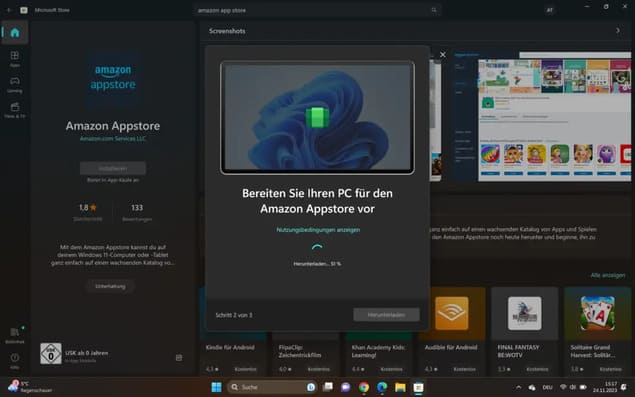Click the 133 Bewertungen count

pyautogui.click(x=137, y=212)
